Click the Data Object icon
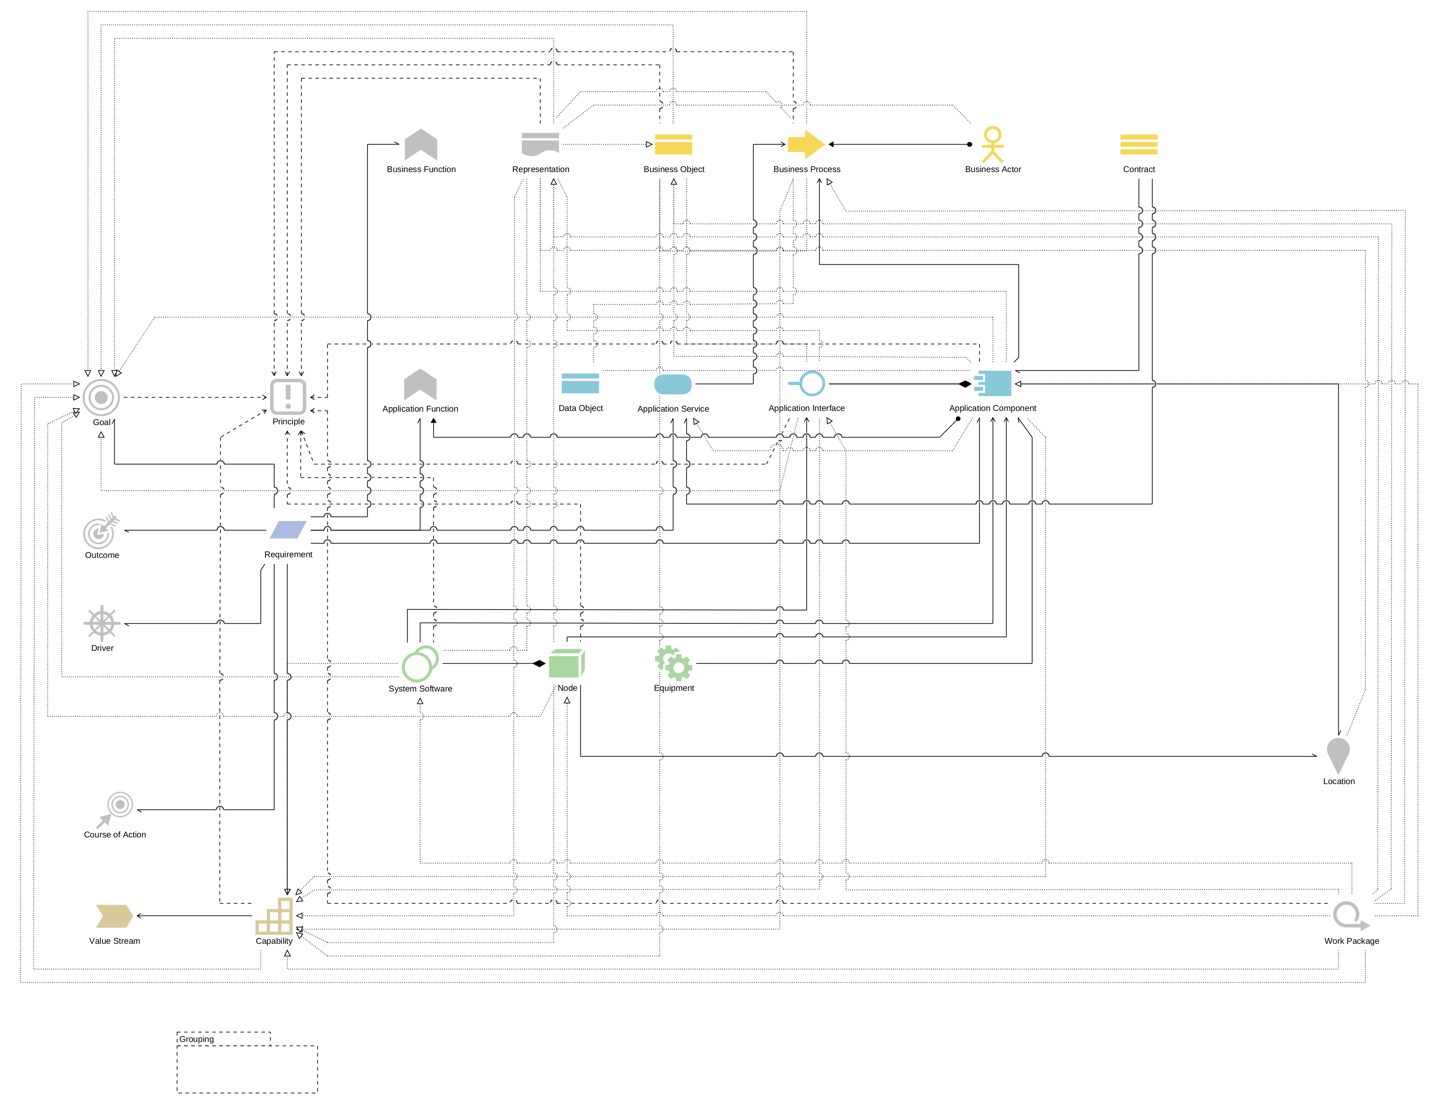The image size is (1431, 1106). [580, 382]
